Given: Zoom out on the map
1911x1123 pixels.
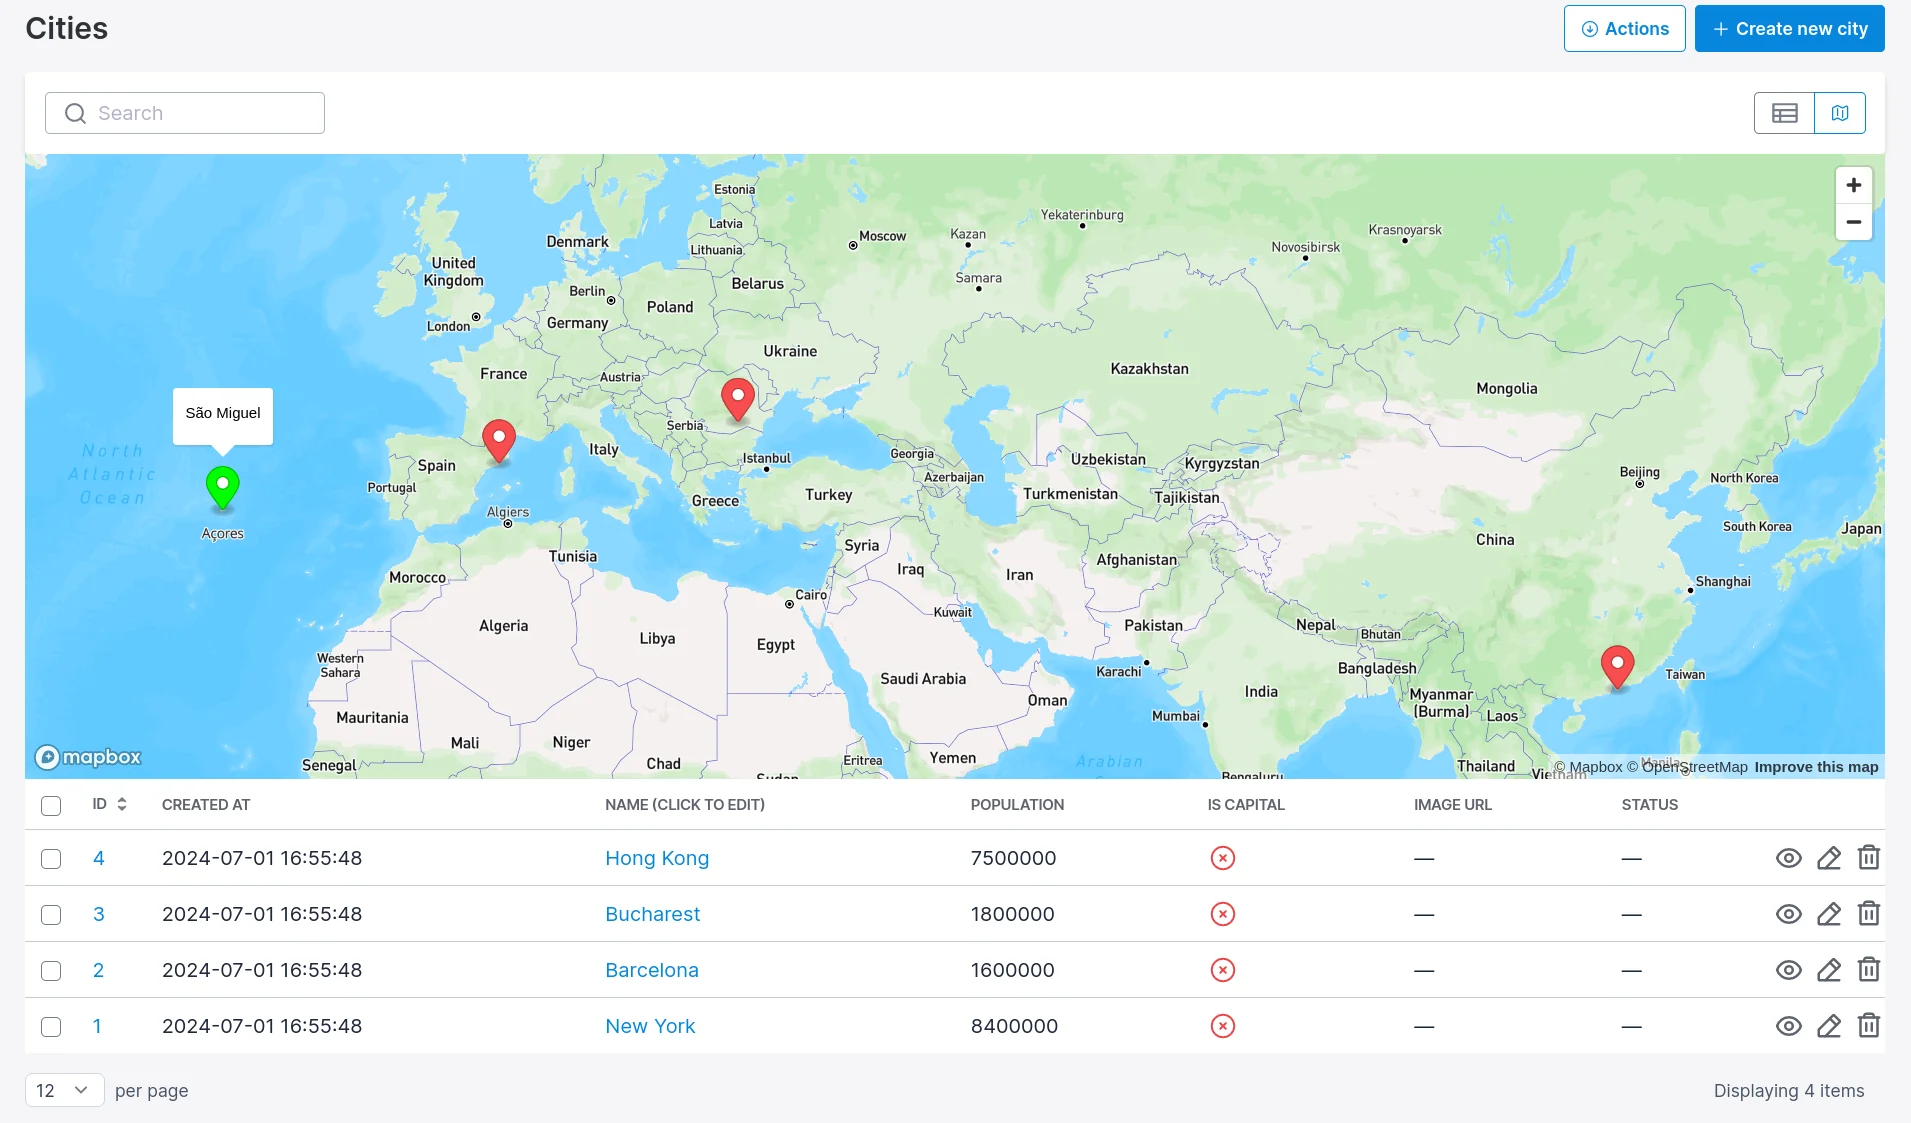Looking at the screenshot, I should (x=1853, y=222).
